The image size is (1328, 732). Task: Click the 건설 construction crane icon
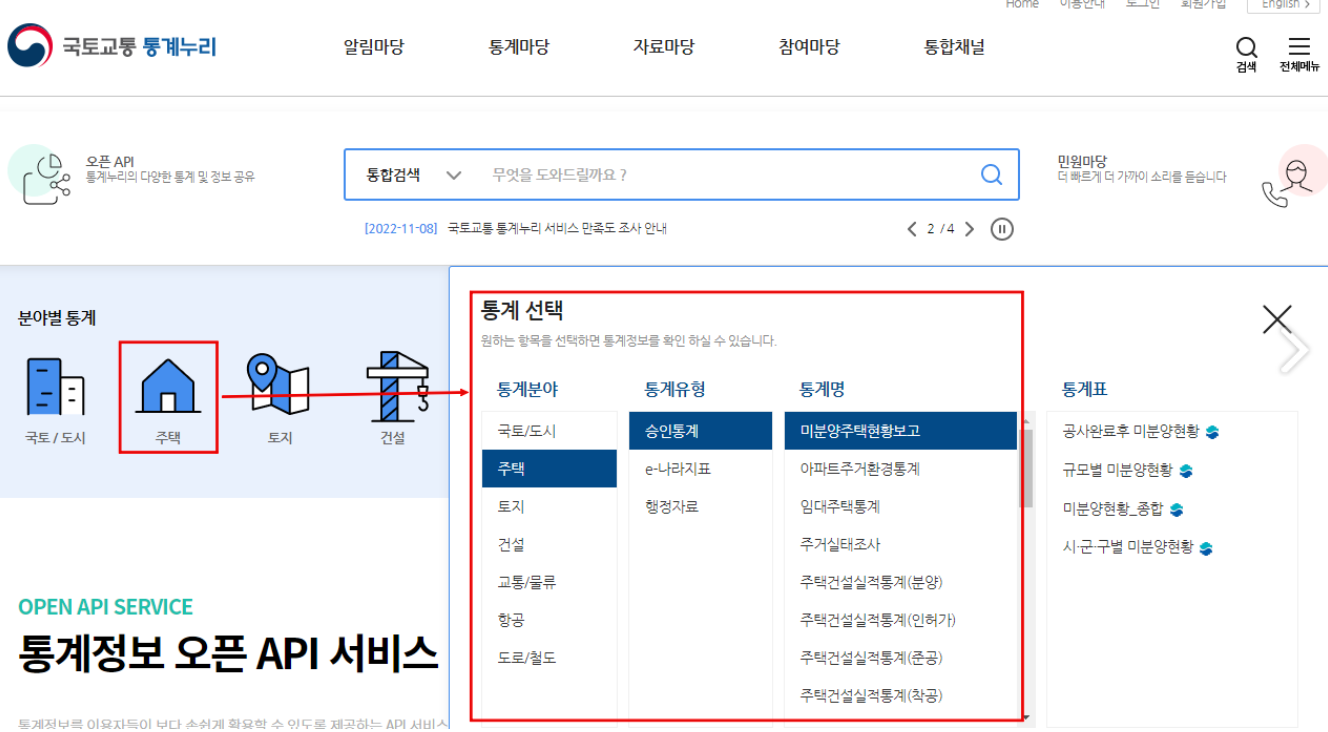(x=392, y=392)
